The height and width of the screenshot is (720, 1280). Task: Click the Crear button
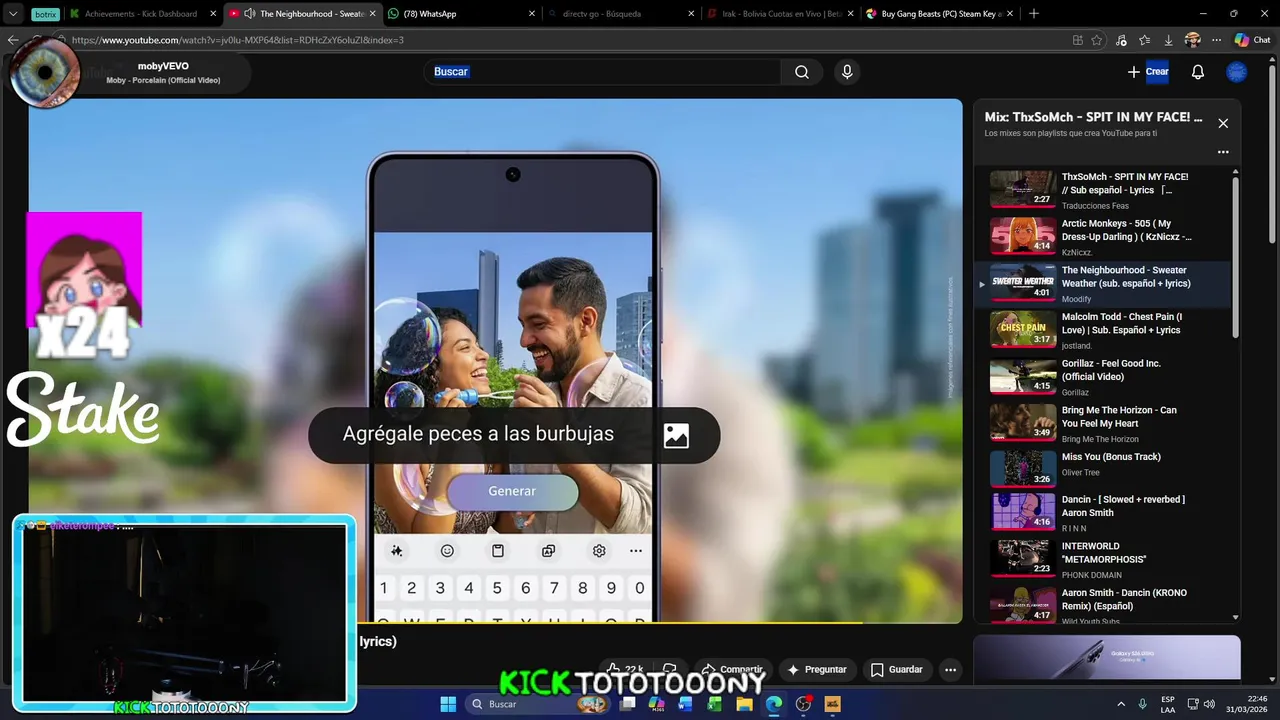1148,72
